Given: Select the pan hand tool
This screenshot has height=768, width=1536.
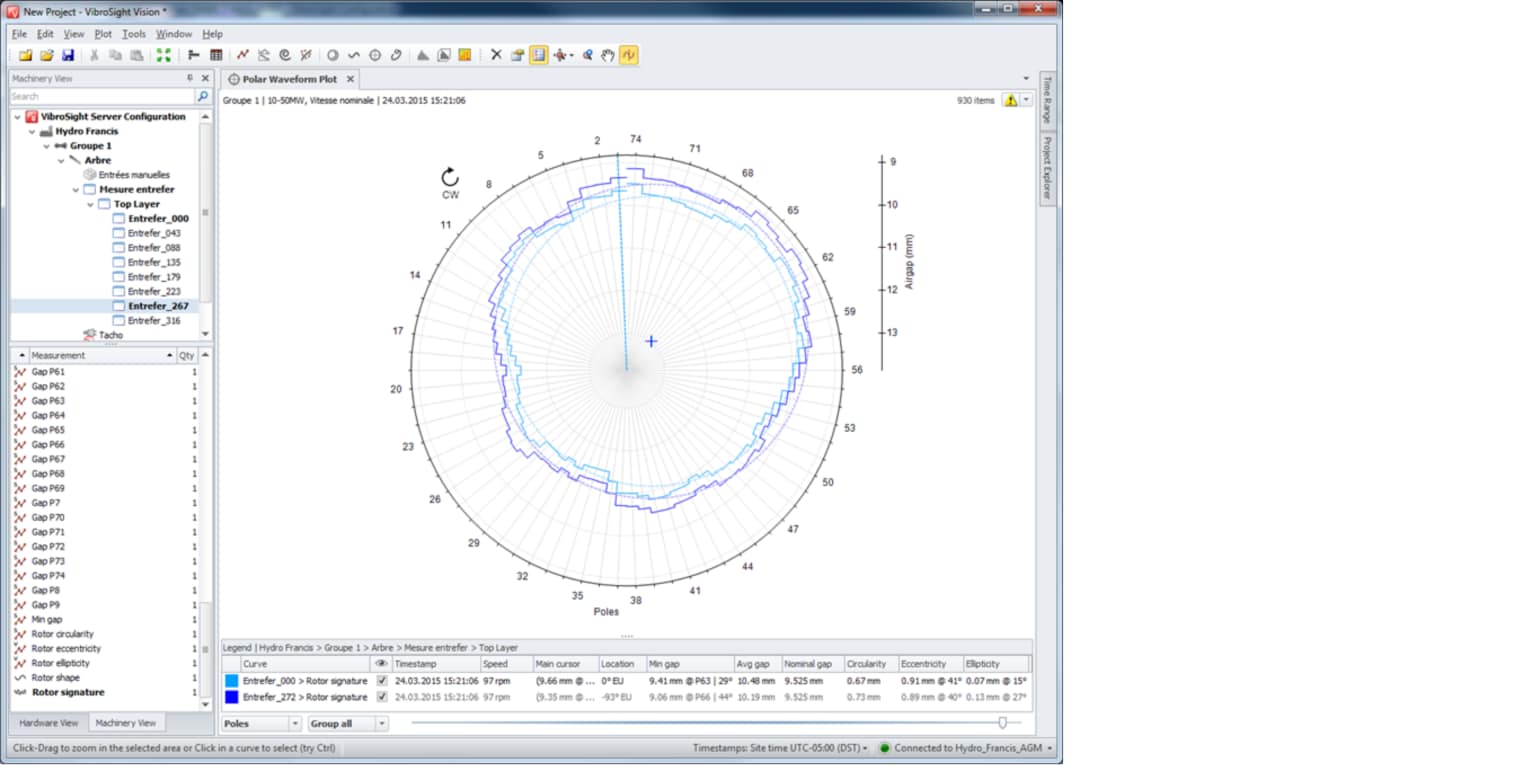Looking at the screenshot, I should [607, 55].
